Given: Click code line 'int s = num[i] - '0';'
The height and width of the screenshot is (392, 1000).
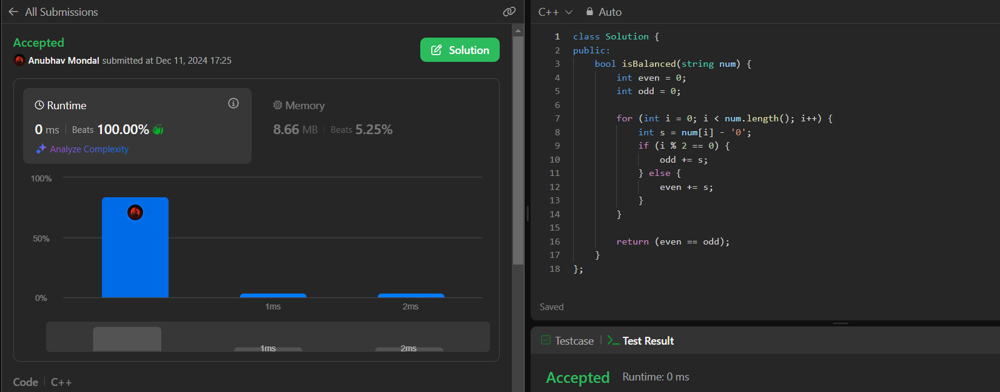Looking at the screenshot, I should [695, 132].
